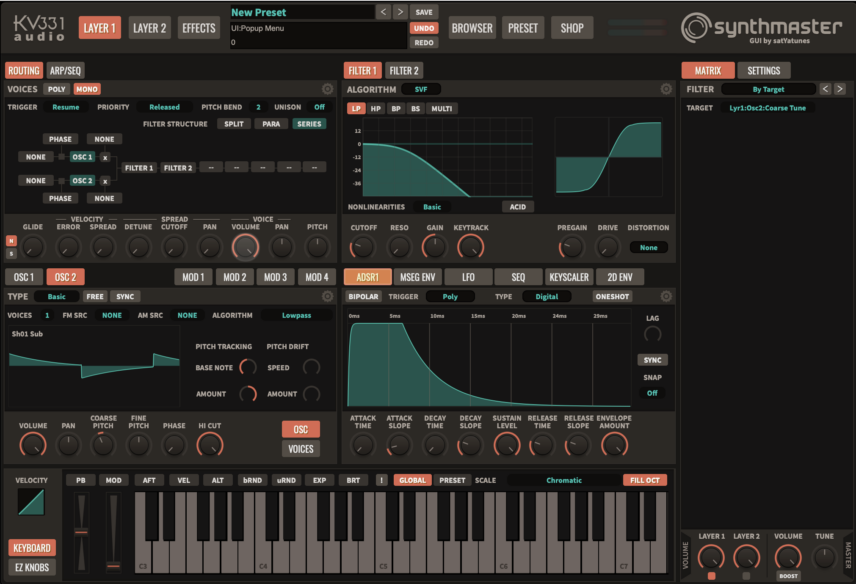Viewport: 856px width, 584px height.
Task: Adjust the voice Volume knob
Action: click(x=246, y=247)
